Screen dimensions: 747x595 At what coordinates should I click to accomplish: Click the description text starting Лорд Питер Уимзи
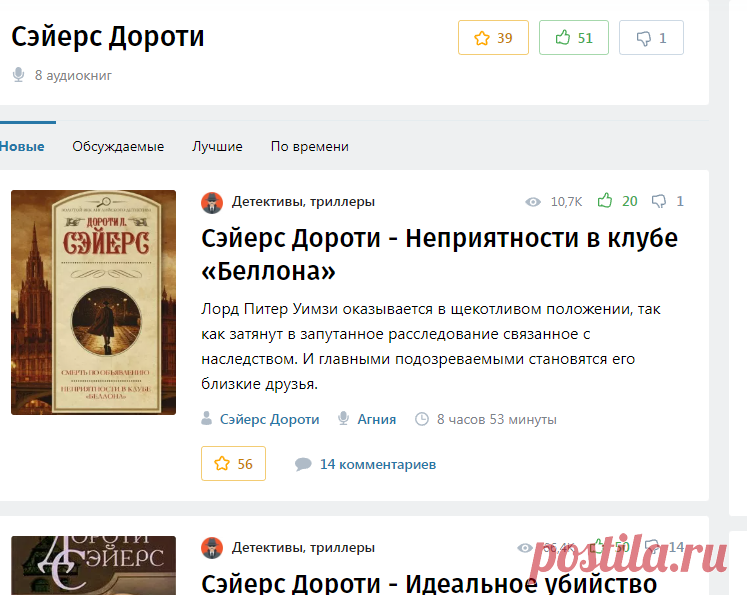431,346
